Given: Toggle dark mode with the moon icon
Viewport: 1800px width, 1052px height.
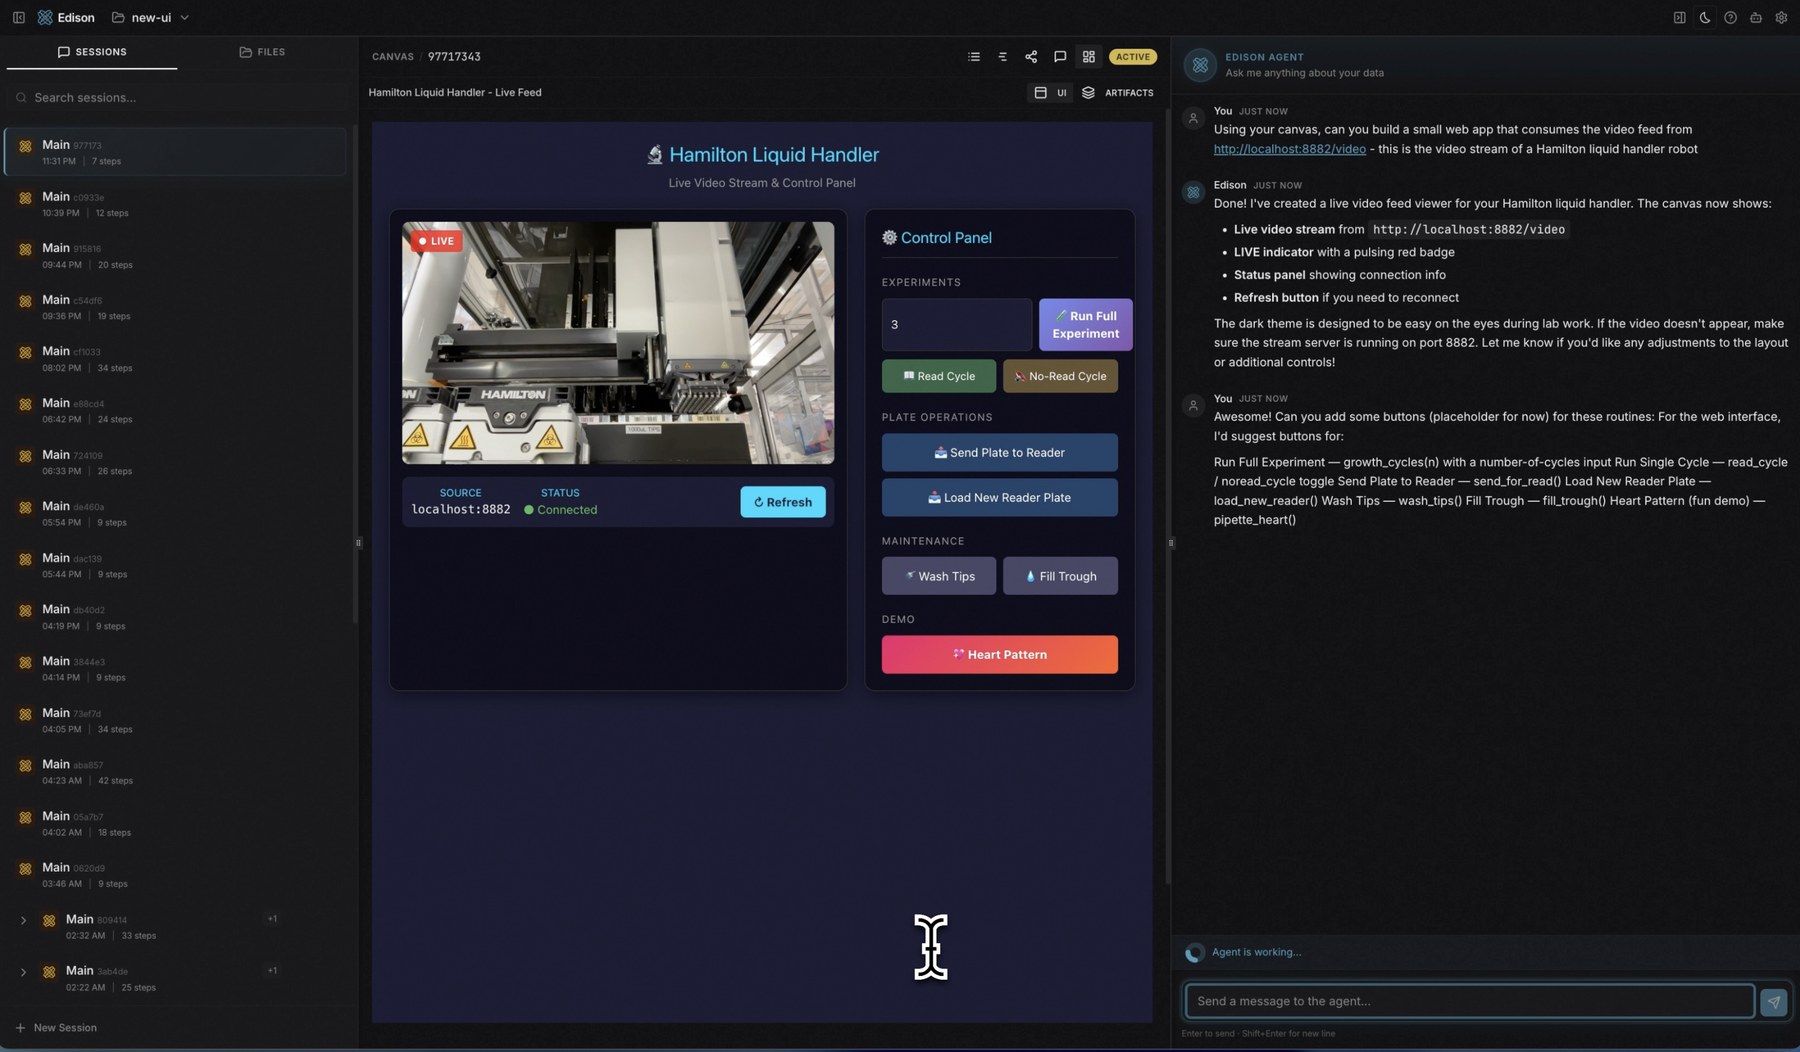Looking at the screenshot, I should tap(1703, 17).
